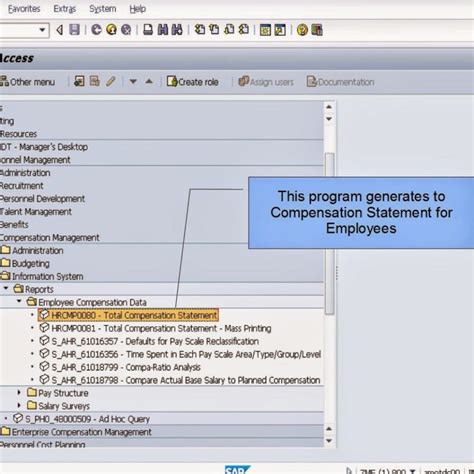474x474 pixels.
Task: Click the bottom scroll-up arrow near Enterprise Compensation
Action: pyautogui.click(x=329, y=429)
